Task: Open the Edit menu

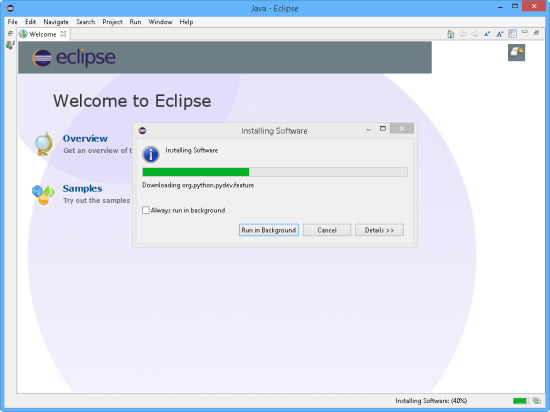Action: click(31, 22)
